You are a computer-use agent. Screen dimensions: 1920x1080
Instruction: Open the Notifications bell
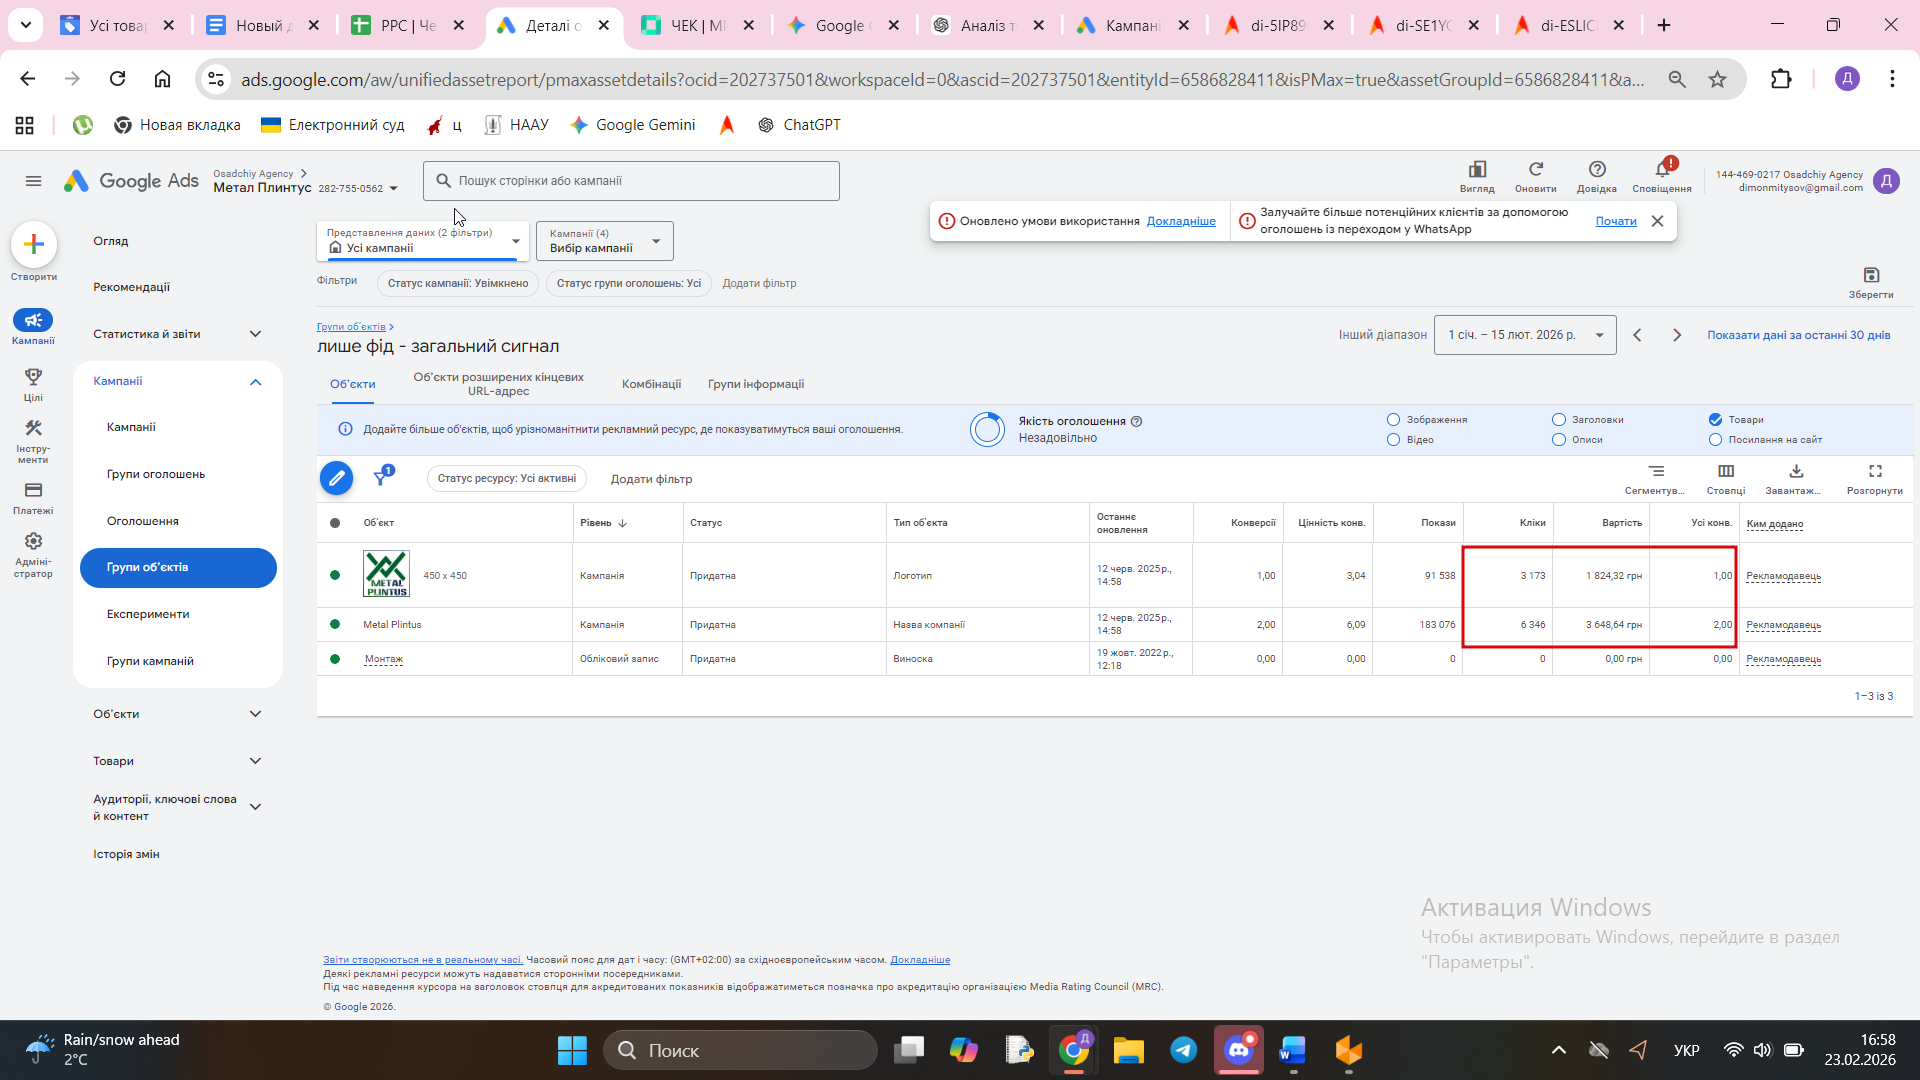tap(1661, 170)
